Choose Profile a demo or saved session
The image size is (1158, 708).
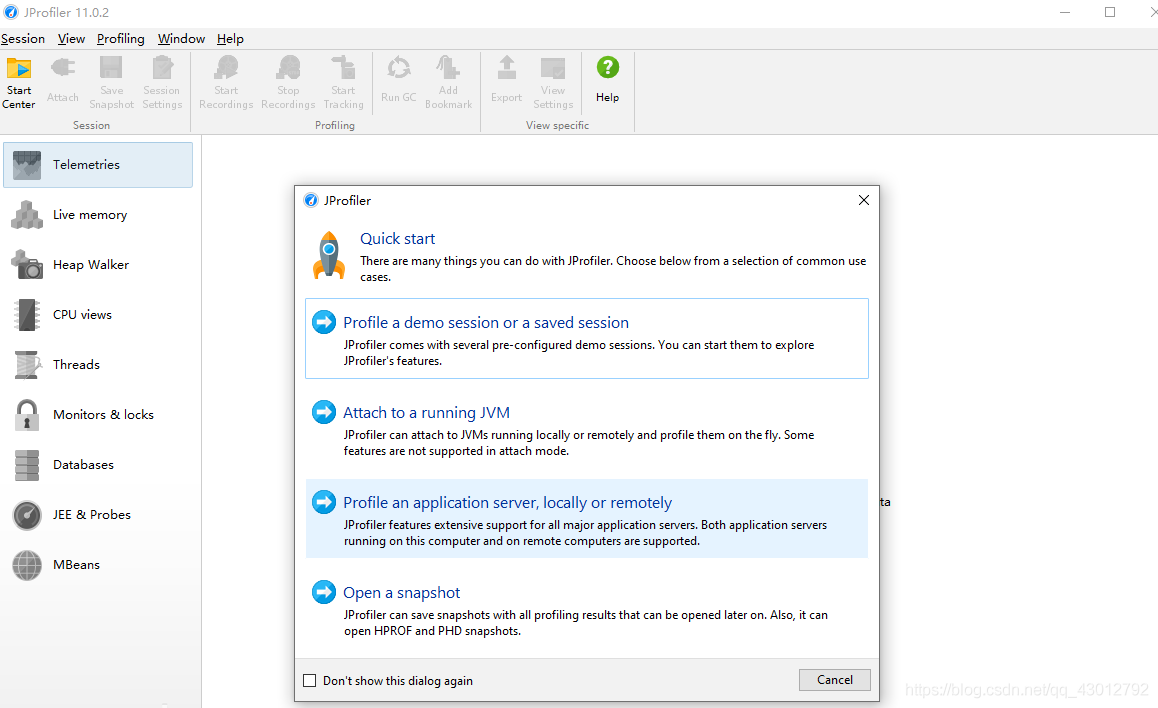(x=486, y=323)
